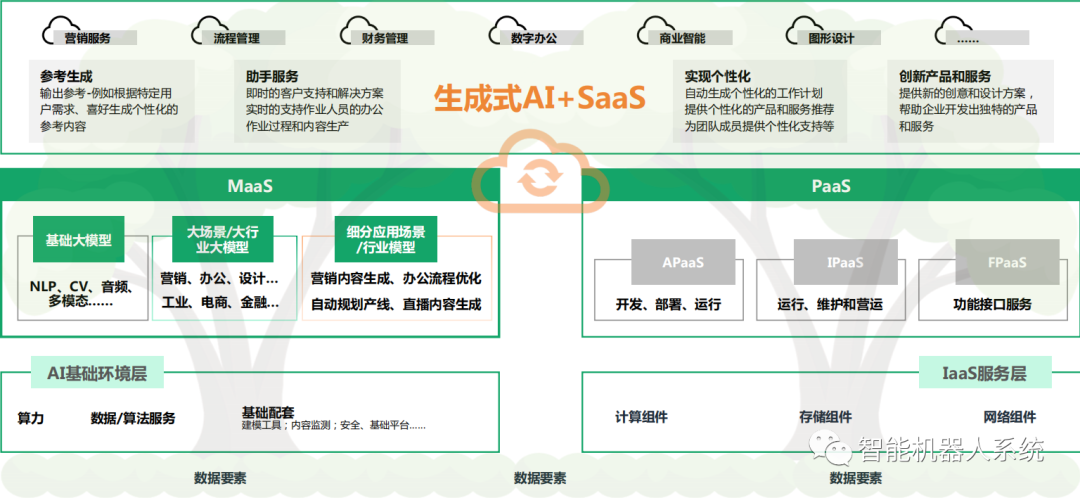Click the 建模工具；内容监测 line
This screenshot has height=498, width=1080.
(x=333, y=426)
